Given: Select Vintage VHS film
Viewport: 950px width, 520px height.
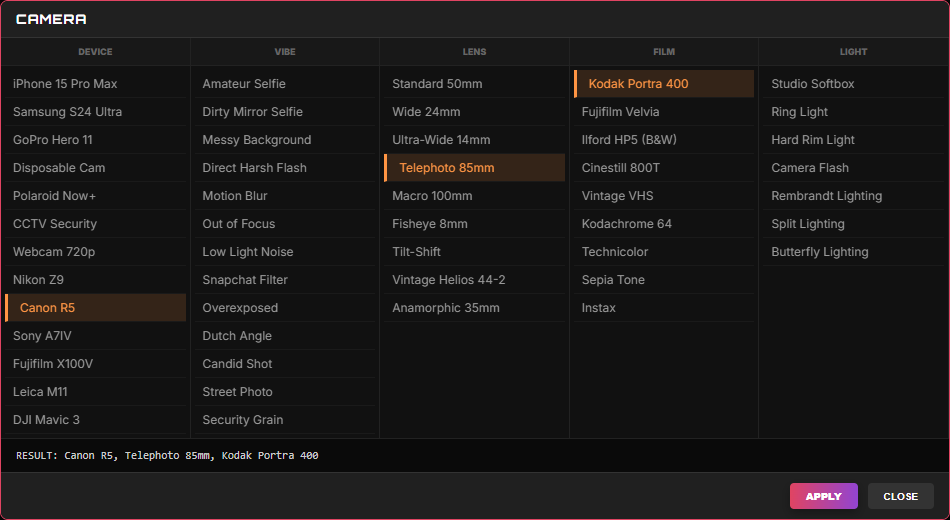Looking at the screenshot, I should tap(664, 196).
